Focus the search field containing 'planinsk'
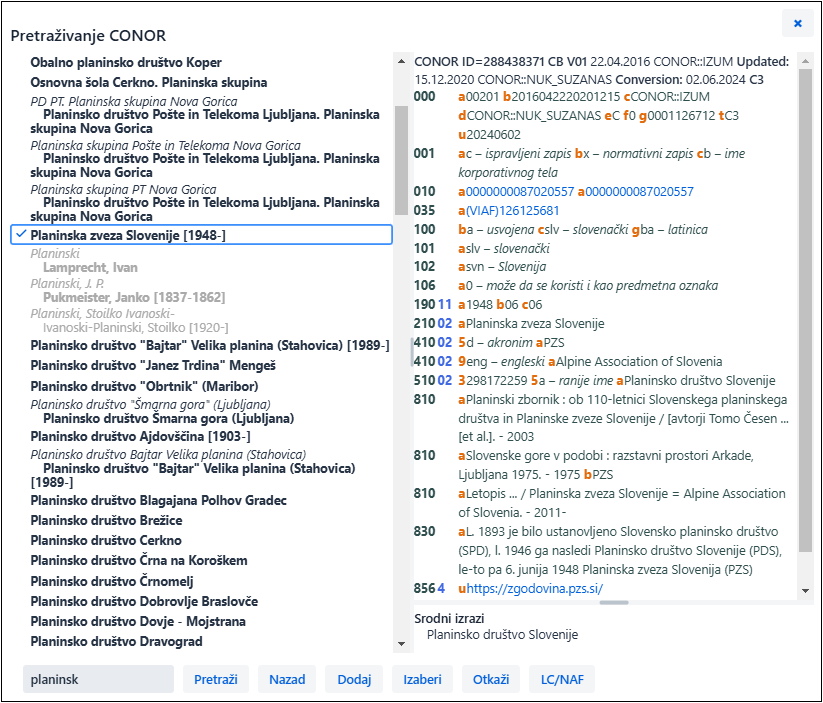Image resolution: width=823 pixels, height=703 pixels. click(98, 679)
